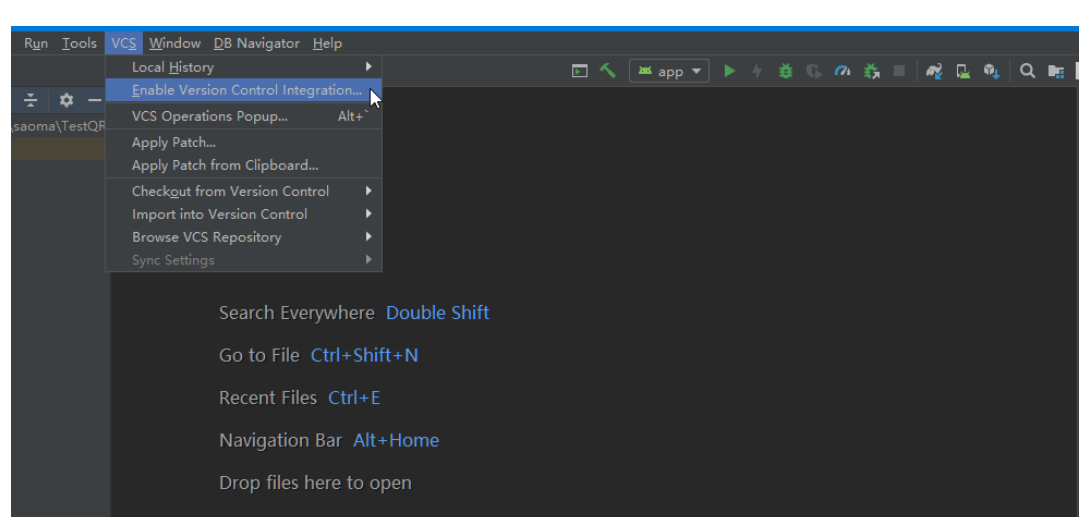
Task: Click the Stop square icon
Action: [x=899, y=71]
